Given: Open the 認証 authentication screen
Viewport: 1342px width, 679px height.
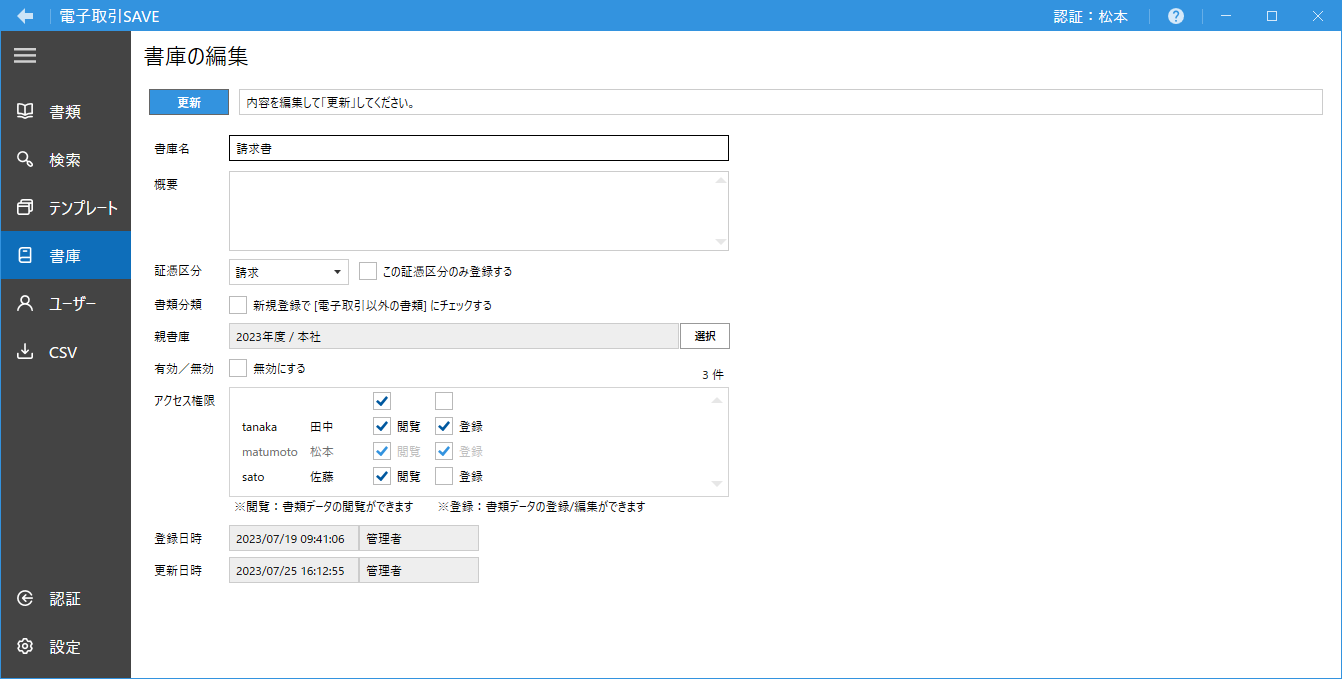Looking at the screenshot, I should (65, 598).
